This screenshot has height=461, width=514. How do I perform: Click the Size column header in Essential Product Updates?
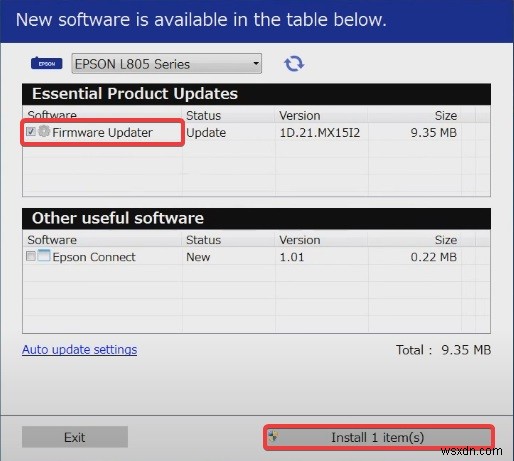pos(446,116)
